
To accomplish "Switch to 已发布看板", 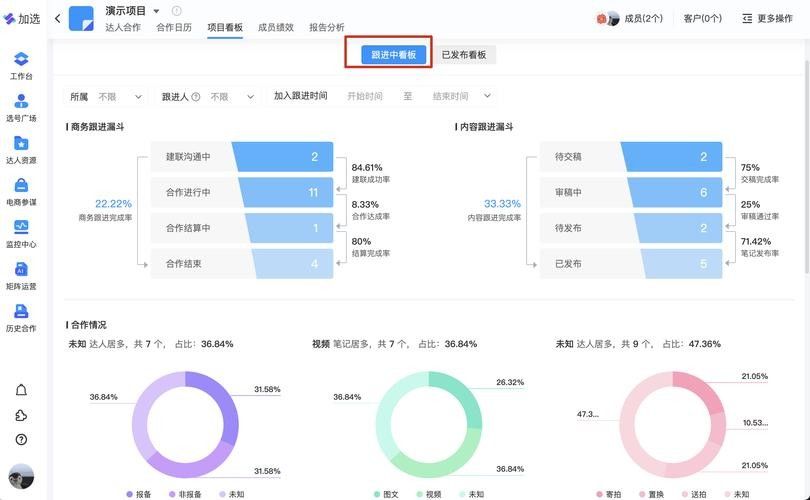I will 463,55.
